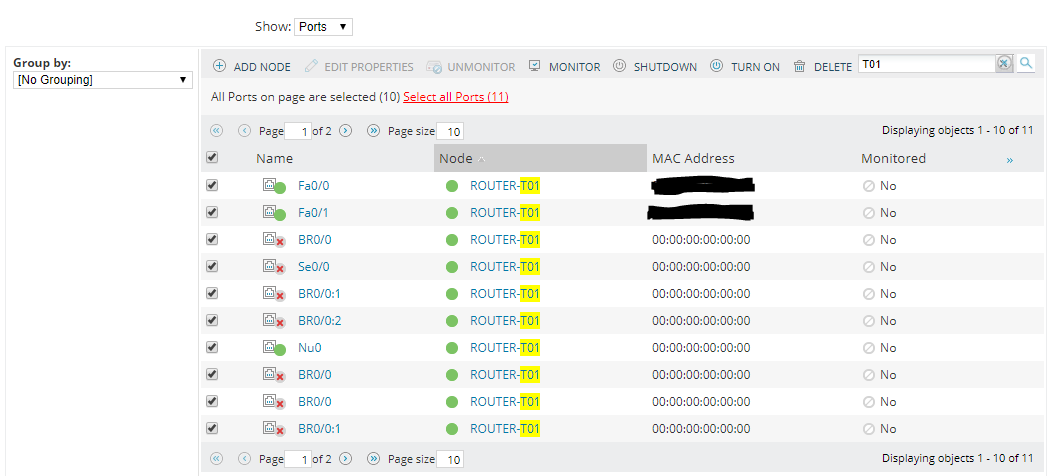Jump to last page in top pager
The image size is (1049, 476).
click(373, 131)
